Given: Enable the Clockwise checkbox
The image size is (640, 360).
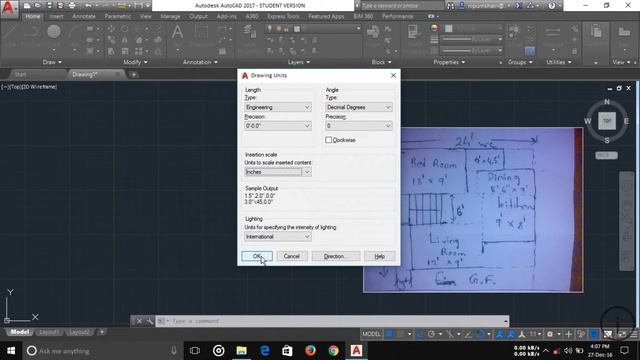Looking at the screenshot, I should pyautogui.click(x=329, y=140).
